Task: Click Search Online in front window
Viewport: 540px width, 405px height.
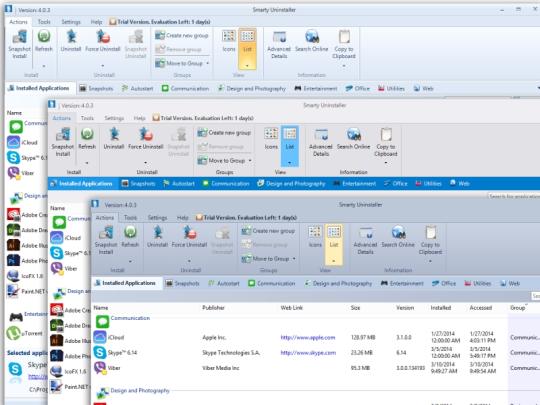Action: tap(398, 237)
